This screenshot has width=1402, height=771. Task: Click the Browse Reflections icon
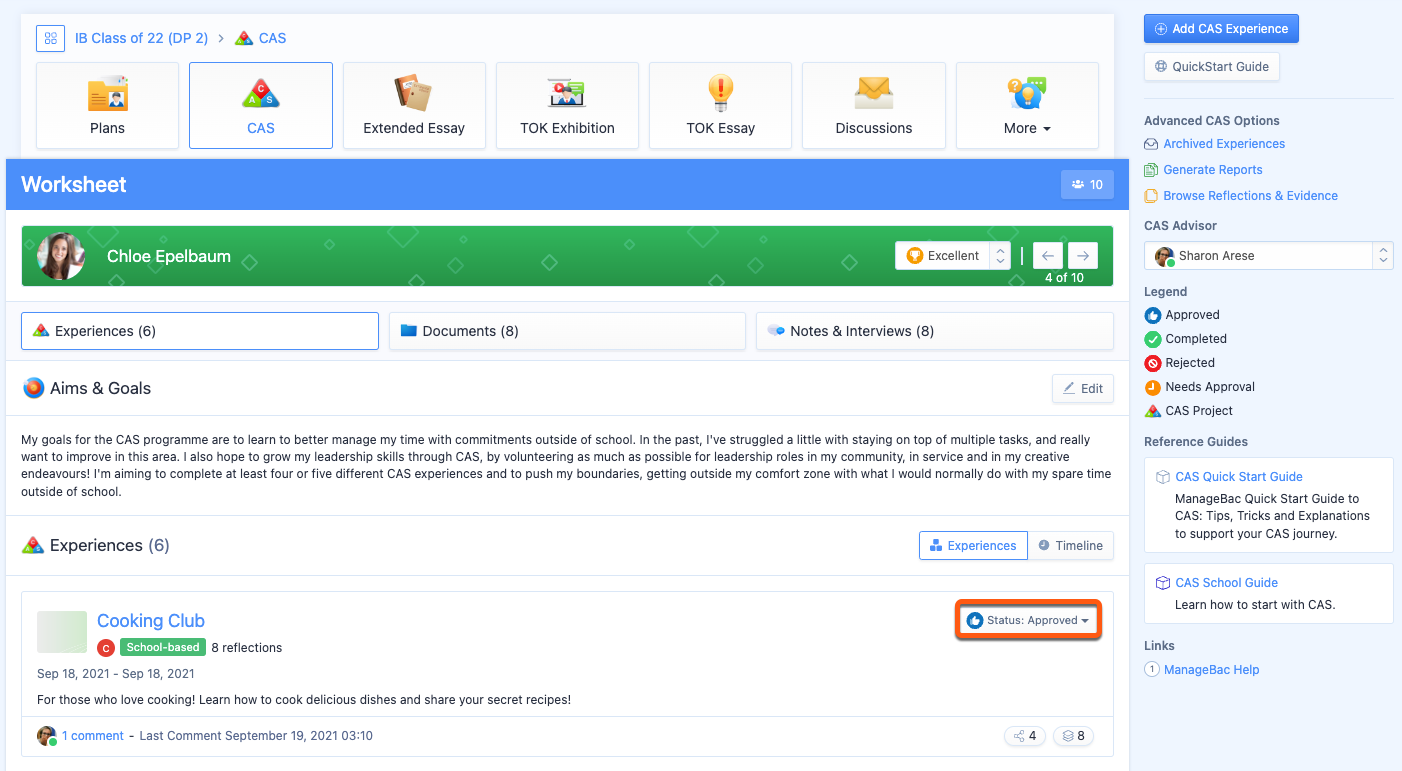(x=1151, y=196)
